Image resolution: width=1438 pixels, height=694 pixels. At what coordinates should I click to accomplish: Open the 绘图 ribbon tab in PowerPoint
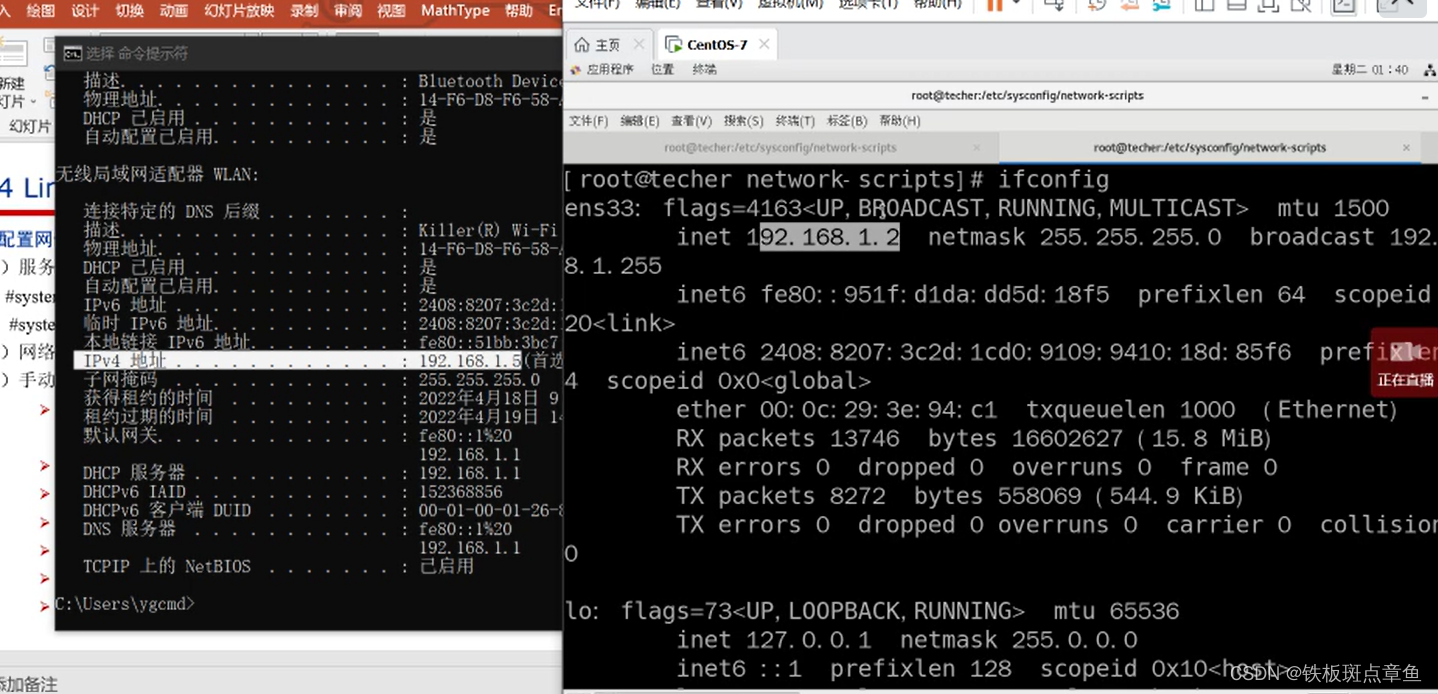point(41,11)
